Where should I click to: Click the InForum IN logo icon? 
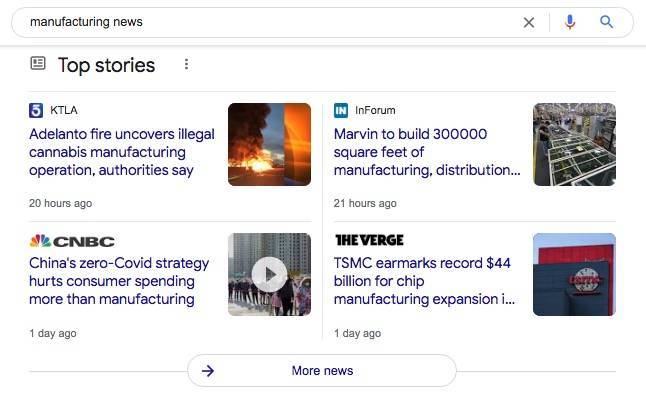[341, 110]
